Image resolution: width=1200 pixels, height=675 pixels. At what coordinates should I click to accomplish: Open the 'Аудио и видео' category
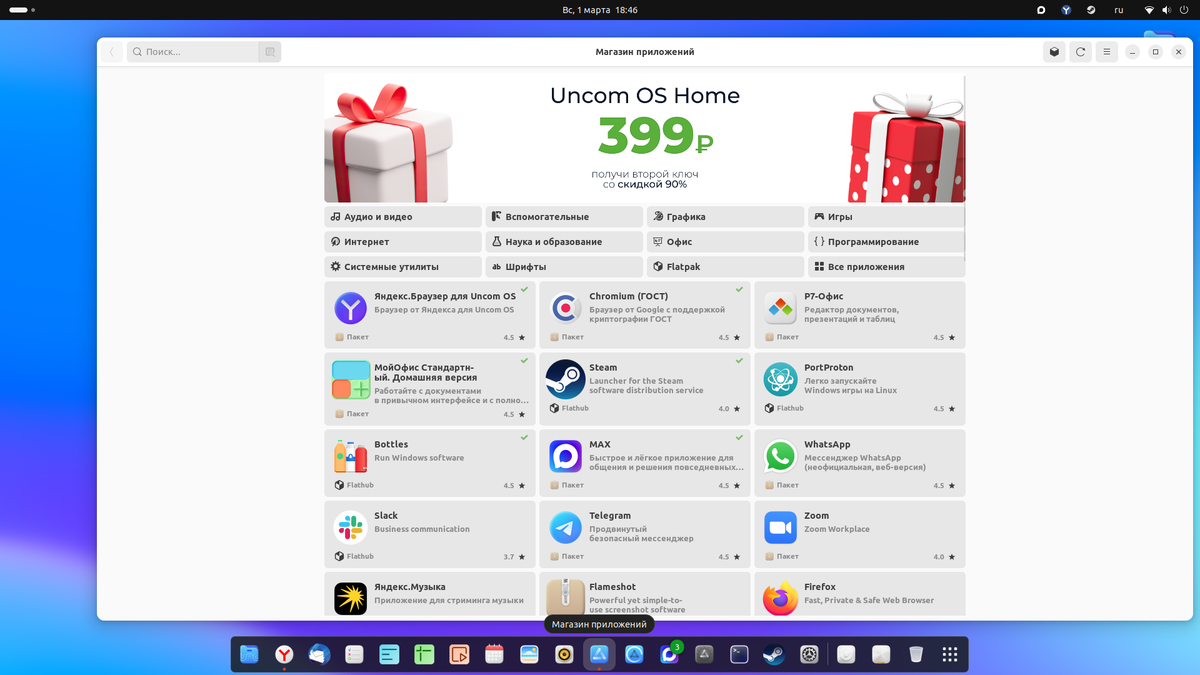(403, 217)
